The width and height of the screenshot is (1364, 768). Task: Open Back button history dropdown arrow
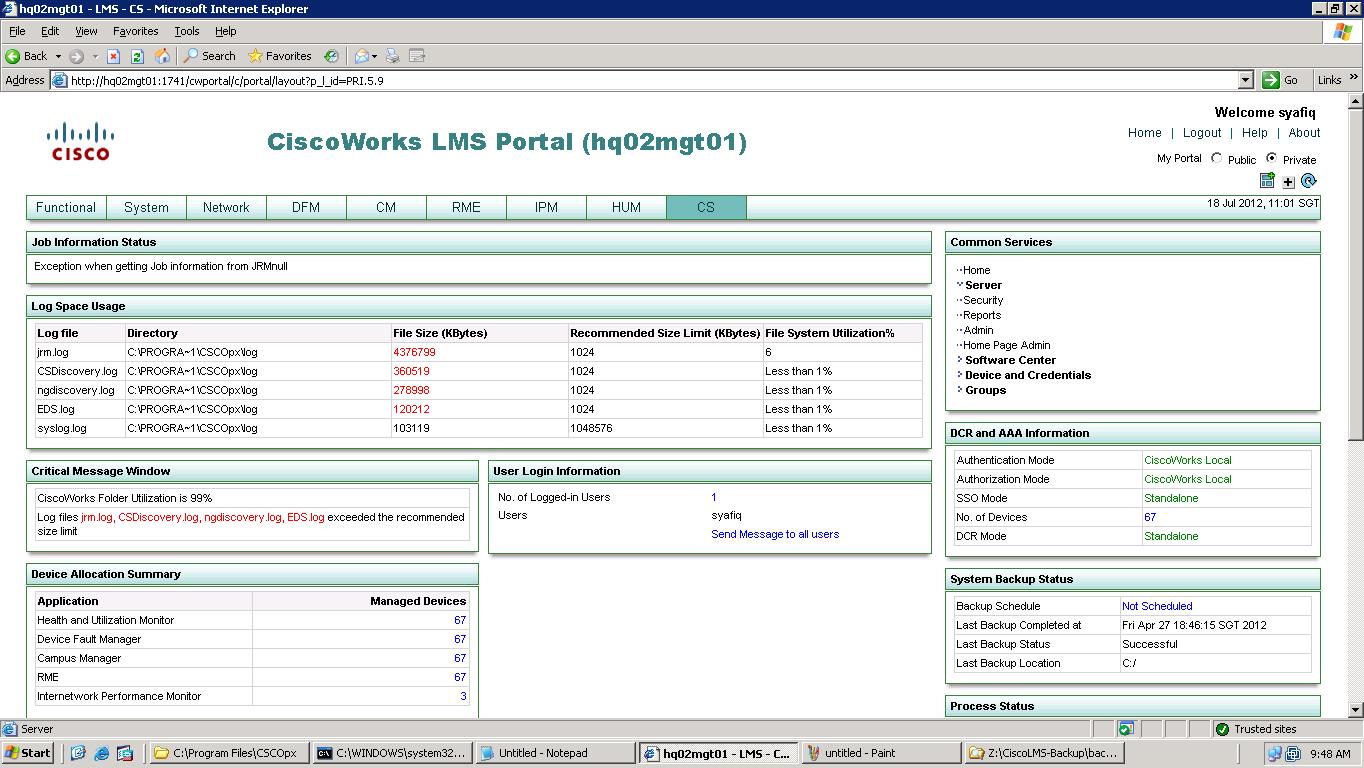[x=58, y=56]
